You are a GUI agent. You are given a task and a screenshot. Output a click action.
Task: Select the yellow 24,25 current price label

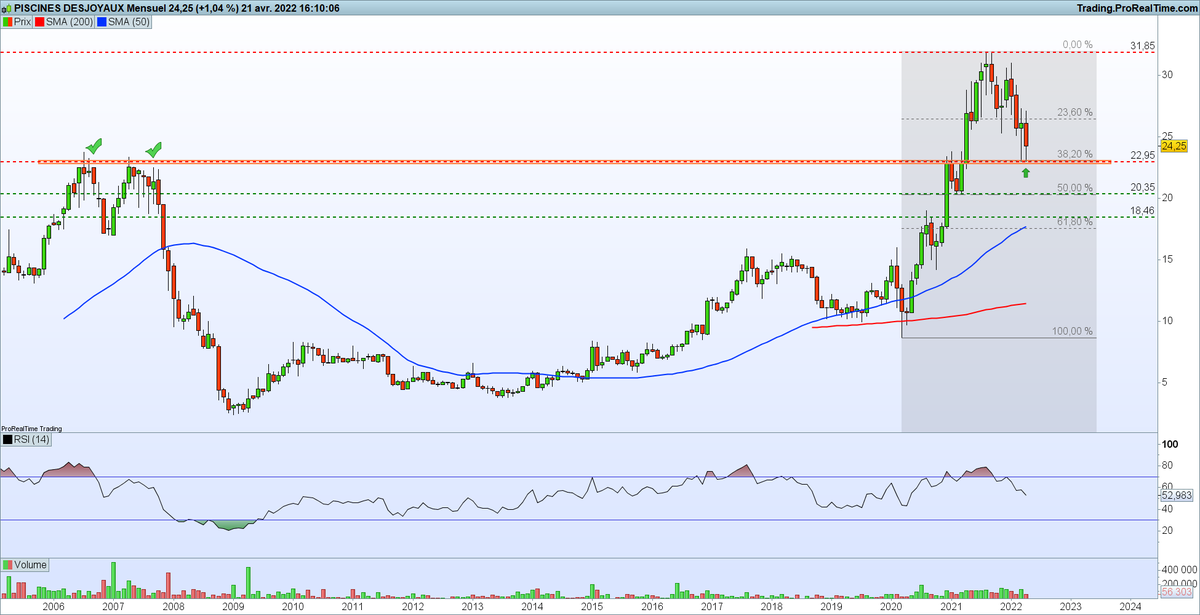pos(1172,146)
